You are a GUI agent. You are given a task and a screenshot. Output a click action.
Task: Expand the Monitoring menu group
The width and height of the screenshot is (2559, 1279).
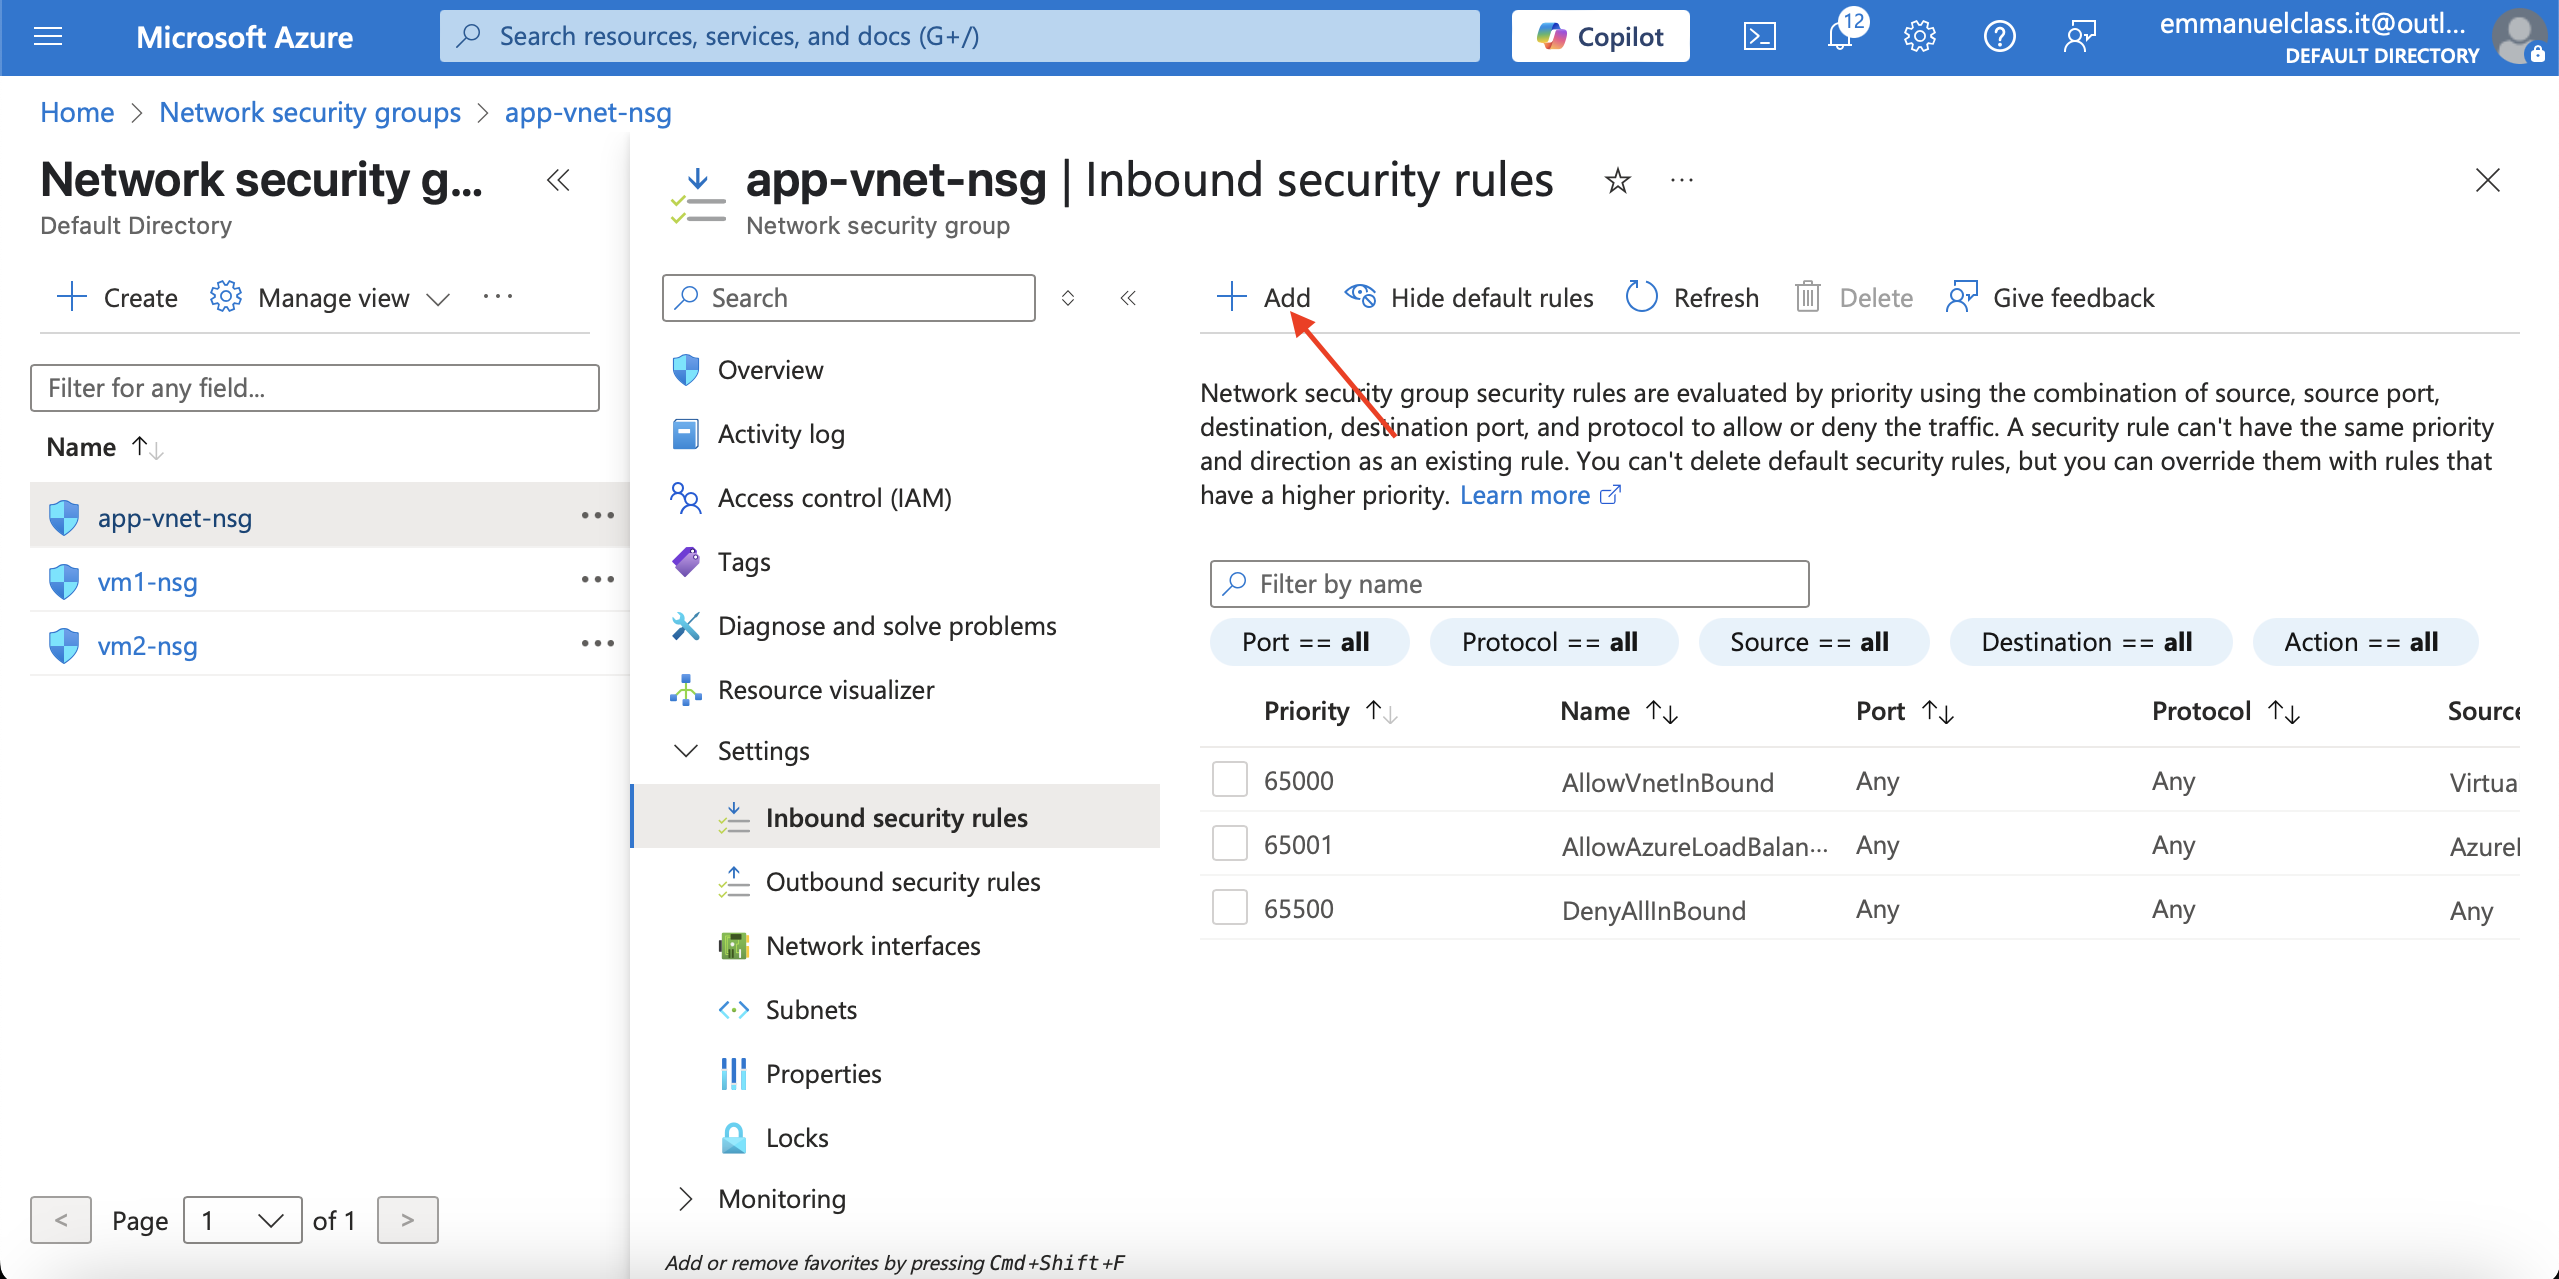tap(760, 1199)
